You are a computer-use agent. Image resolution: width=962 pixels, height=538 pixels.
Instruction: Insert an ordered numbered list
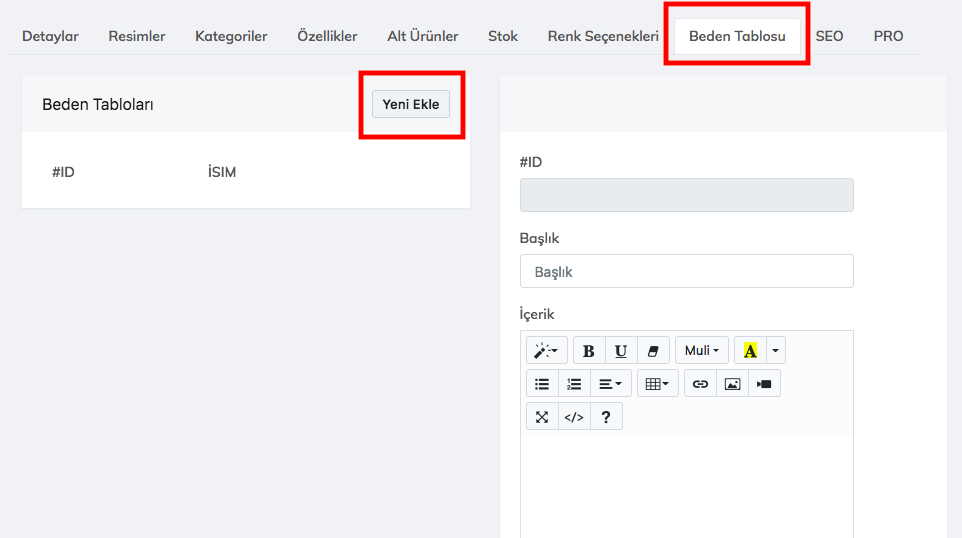point(574,384)
